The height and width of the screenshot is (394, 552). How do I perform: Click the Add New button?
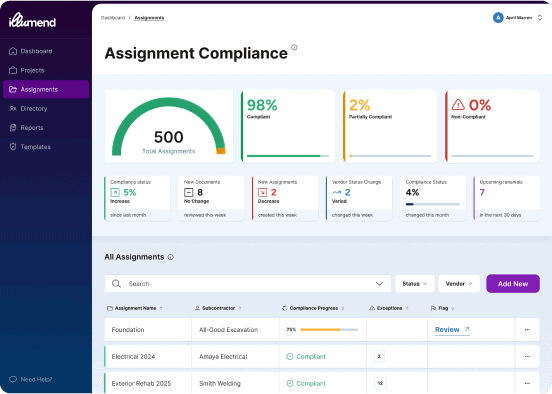513,284
